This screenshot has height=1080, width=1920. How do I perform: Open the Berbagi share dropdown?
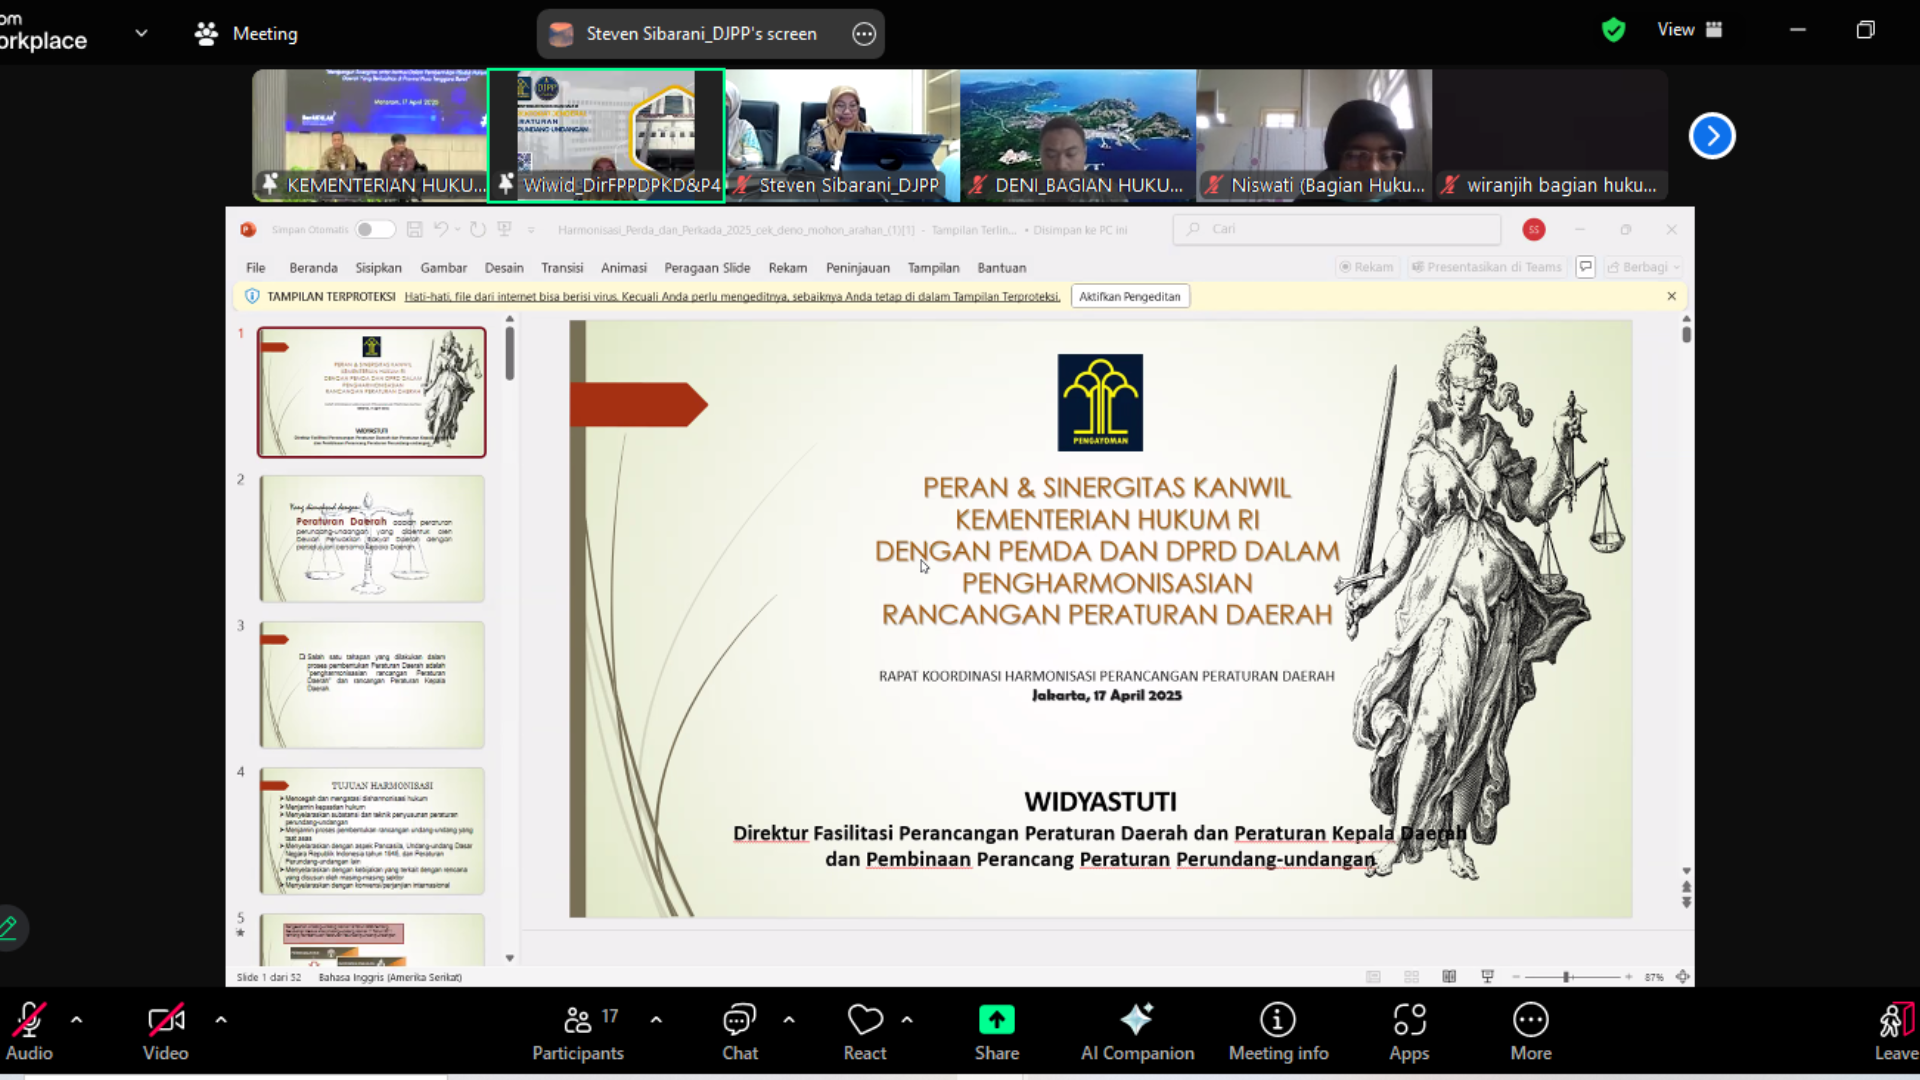tap(1644, 267)
